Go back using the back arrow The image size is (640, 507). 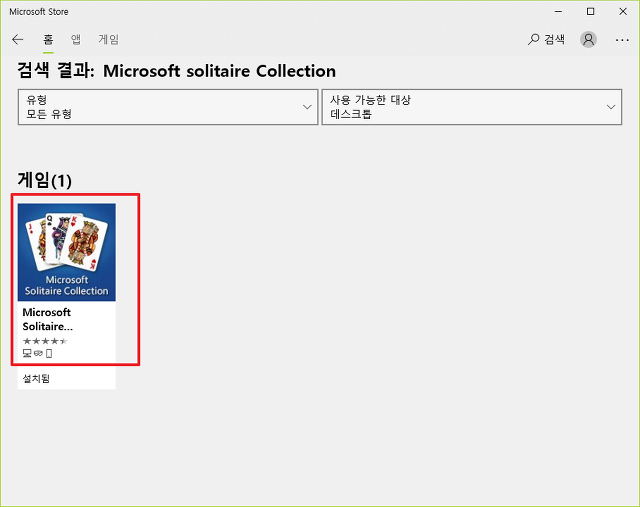(x=18, y=40)
